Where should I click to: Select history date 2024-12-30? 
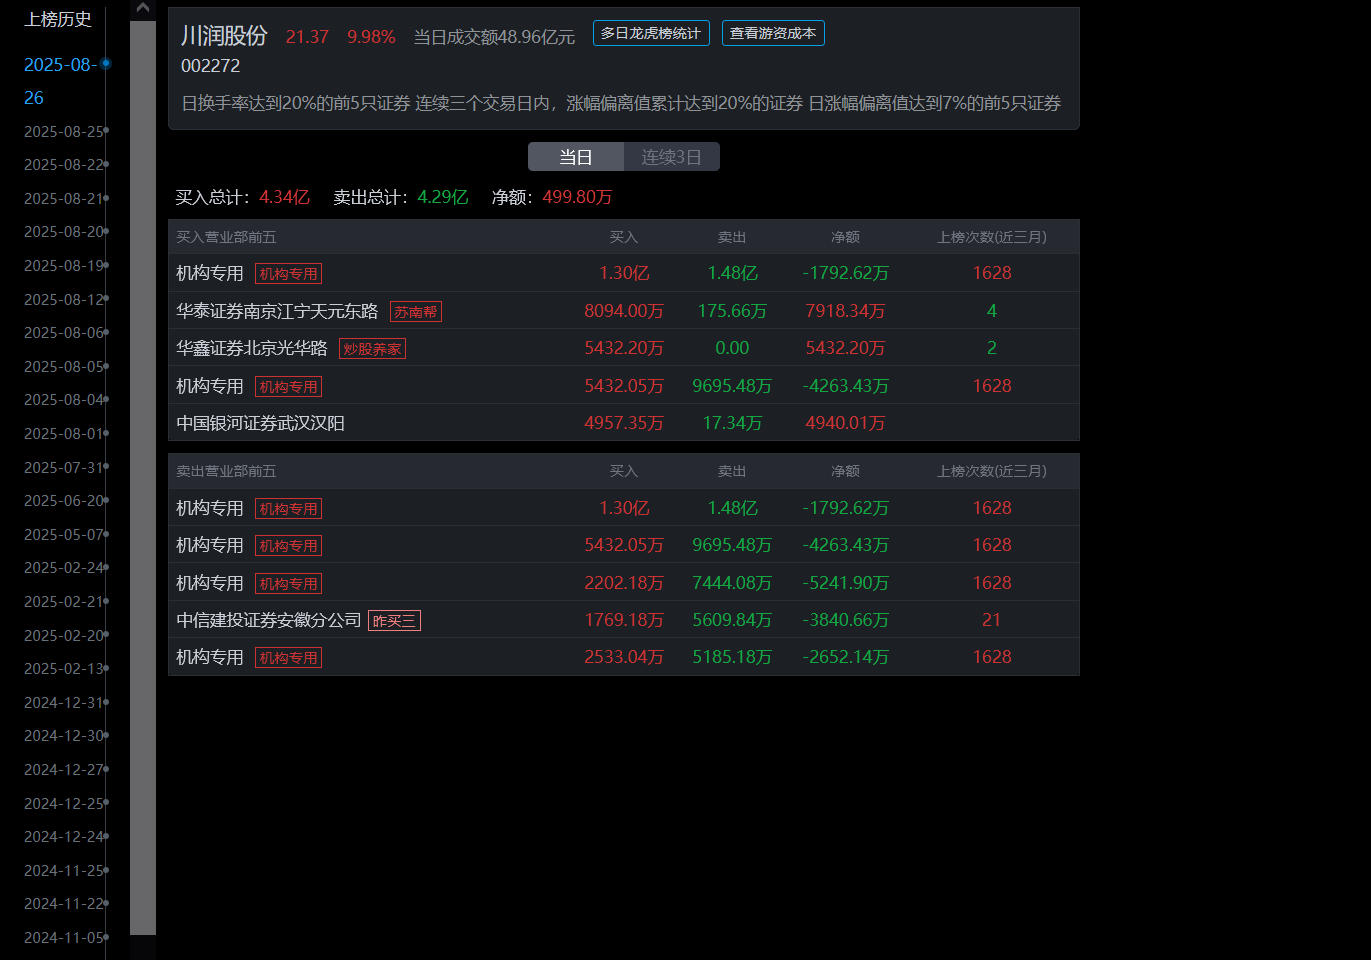[x=64, y=735]
